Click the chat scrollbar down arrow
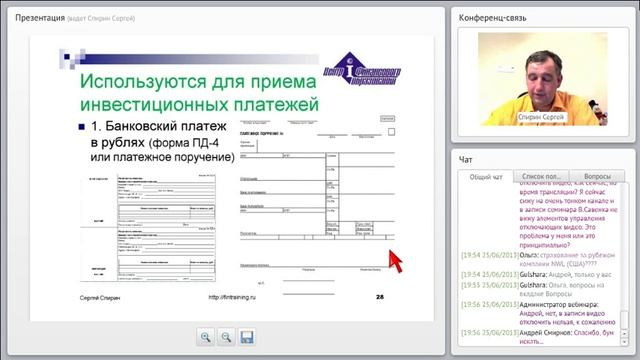640x360 pixels. coord(624,342)
